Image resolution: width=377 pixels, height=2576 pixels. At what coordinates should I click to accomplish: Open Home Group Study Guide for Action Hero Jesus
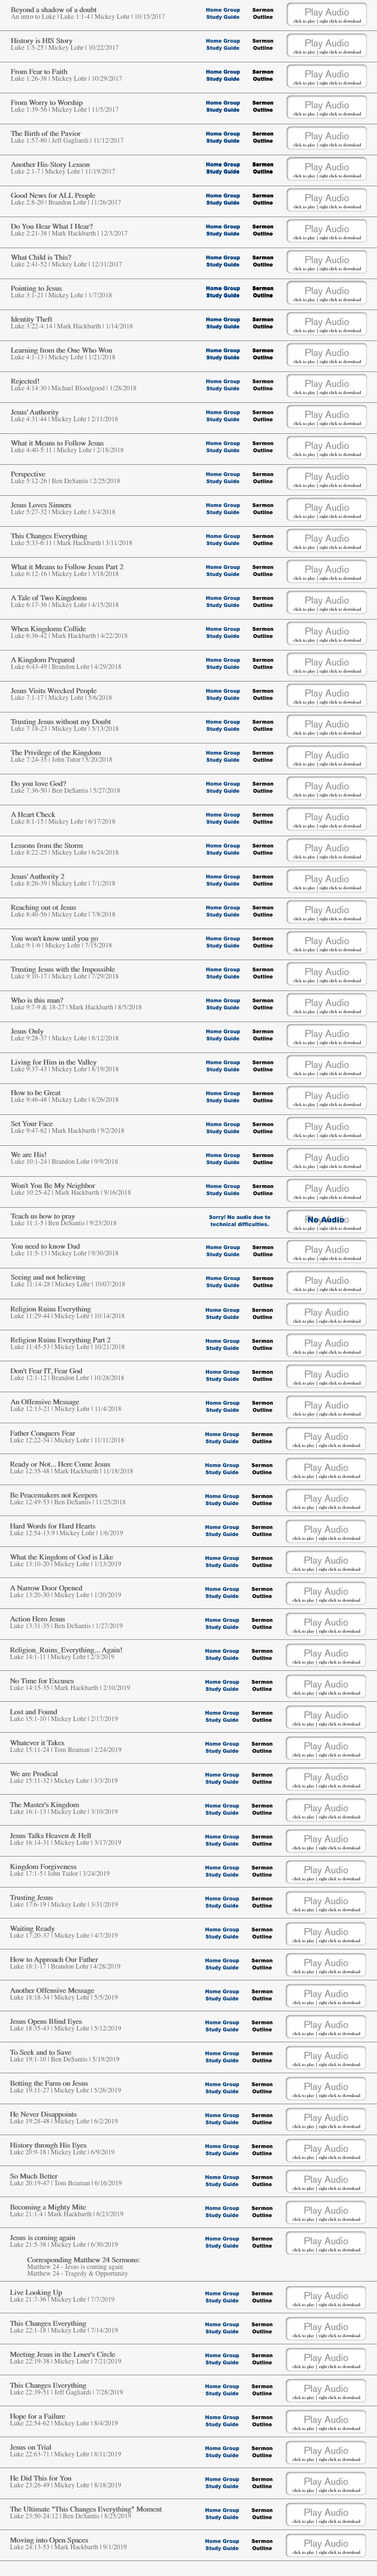222,1623
